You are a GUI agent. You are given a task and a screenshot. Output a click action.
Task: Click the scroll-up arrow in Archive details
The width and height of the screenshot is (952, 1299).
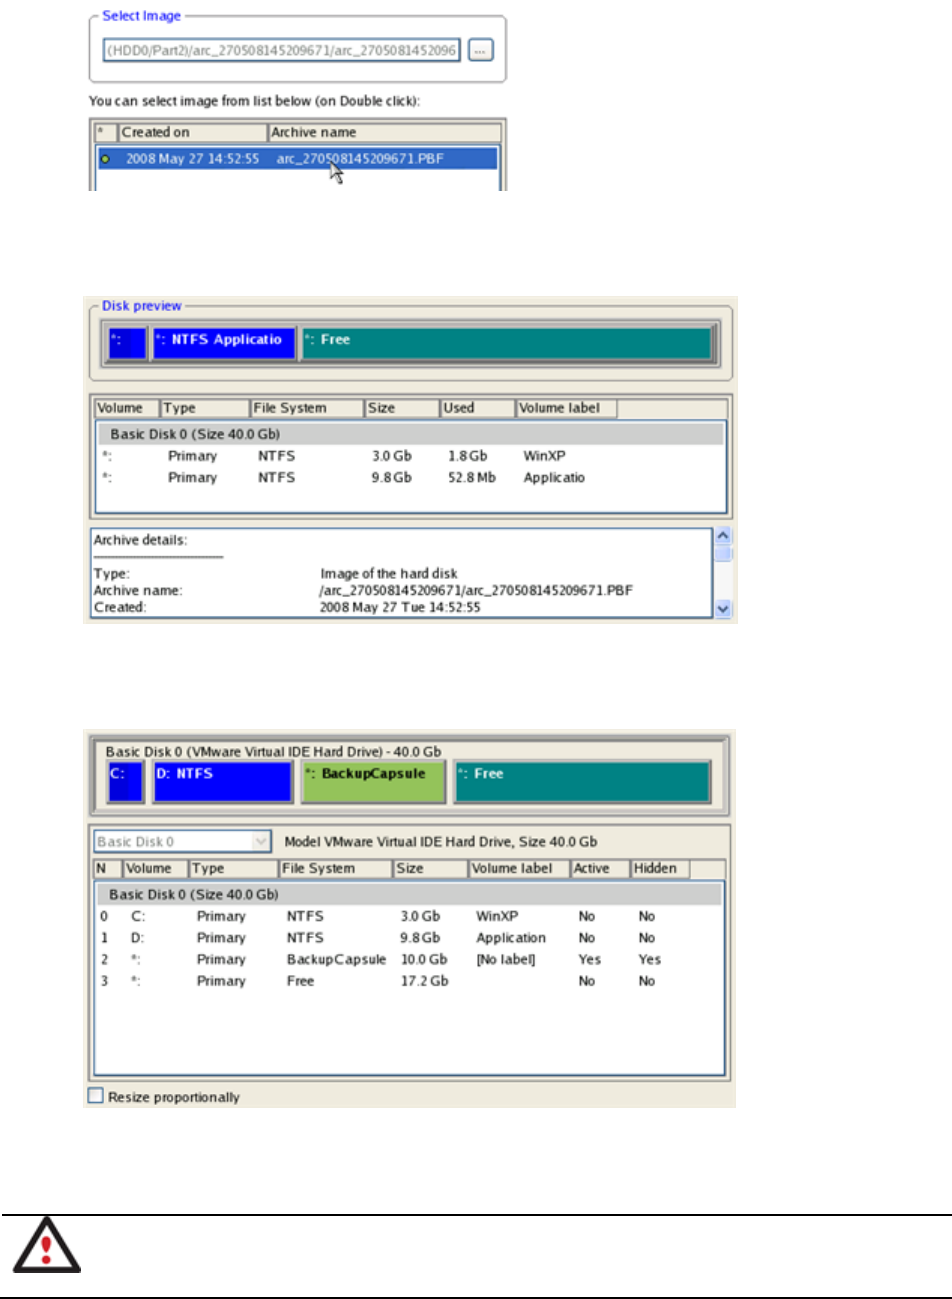click(724, 537)
